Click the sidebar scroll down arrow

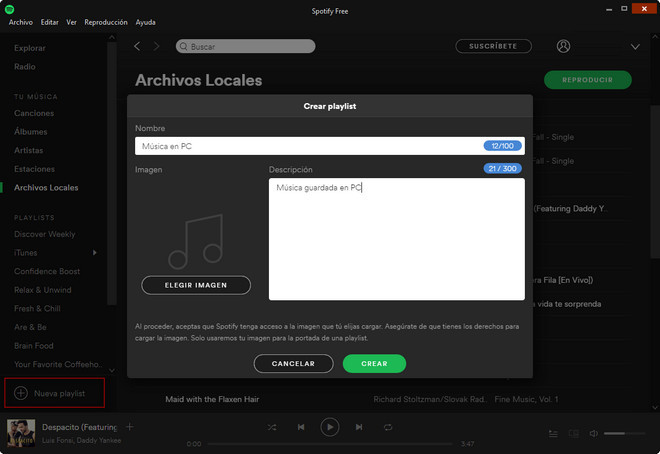point(112,370)
